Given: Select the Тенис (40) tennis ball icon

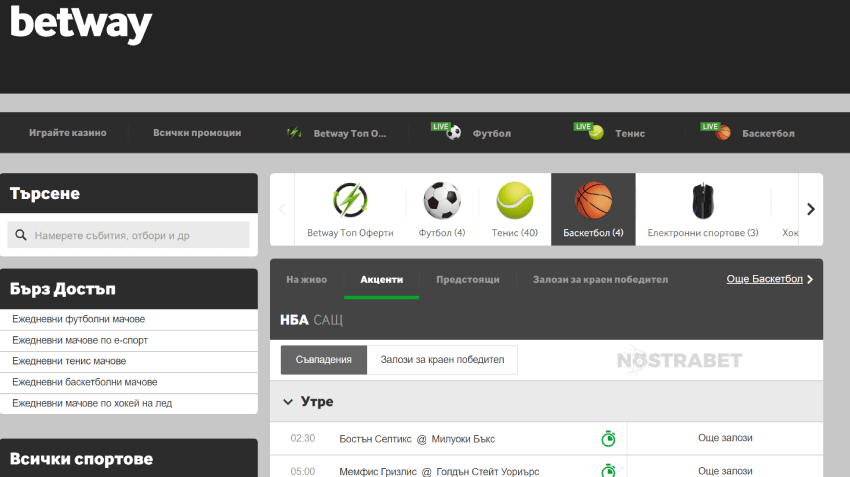Looking at the screenshot, I should 514,200.
